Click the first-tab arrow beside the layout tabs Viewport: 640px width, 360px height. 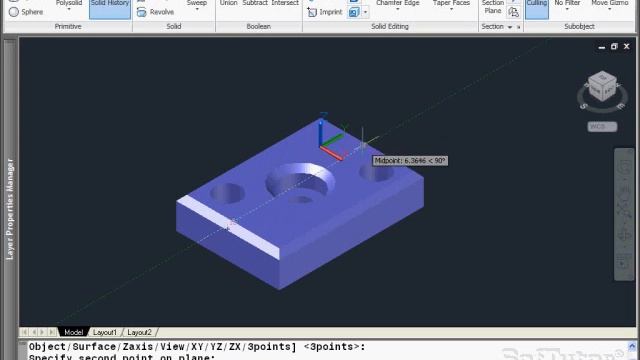pos(24,332)
